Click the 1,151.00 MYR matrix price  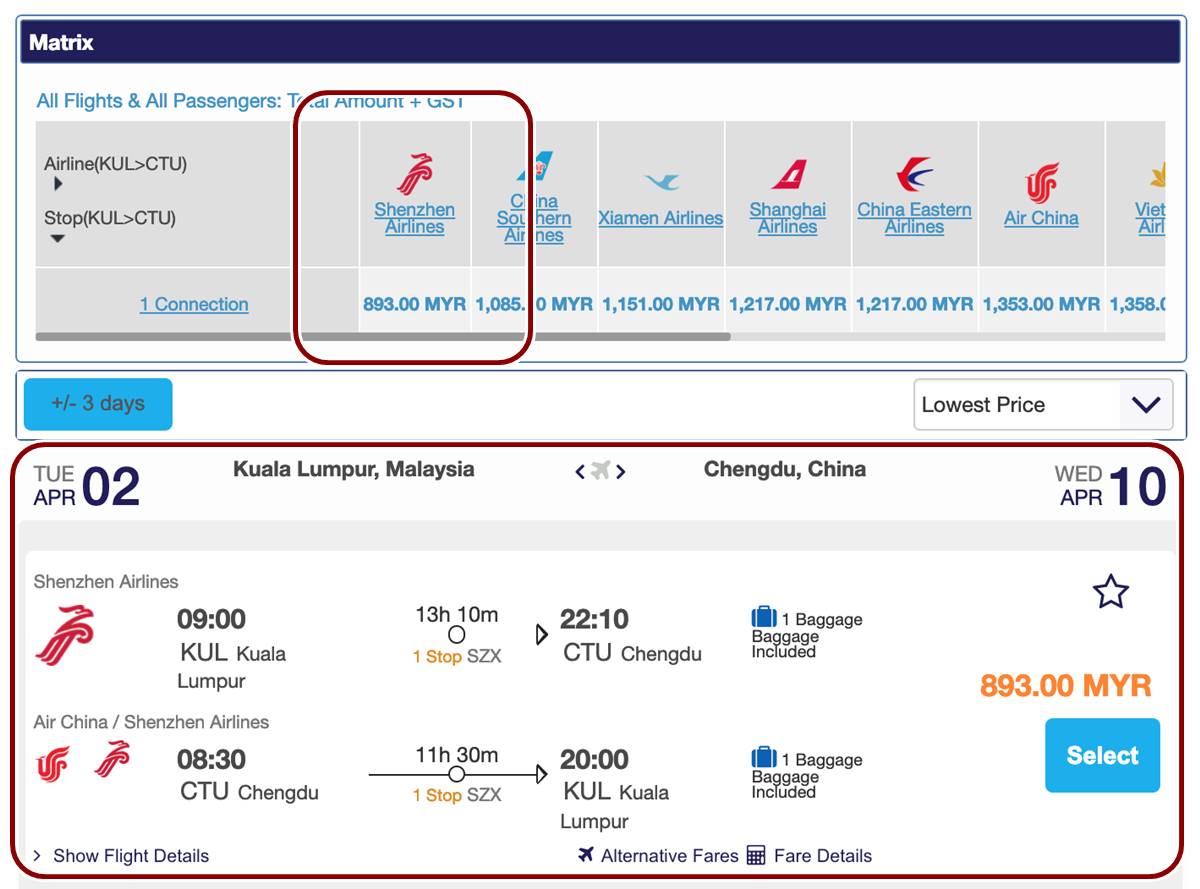pyautogui.click(x=661, y=304)
